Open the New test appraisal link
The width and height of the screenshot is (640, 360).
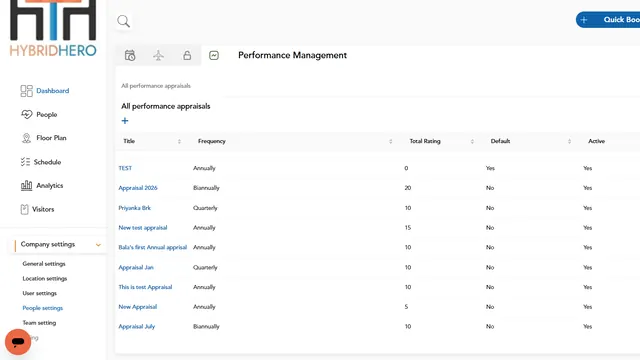pyautogui.click(x=143, y=227)
